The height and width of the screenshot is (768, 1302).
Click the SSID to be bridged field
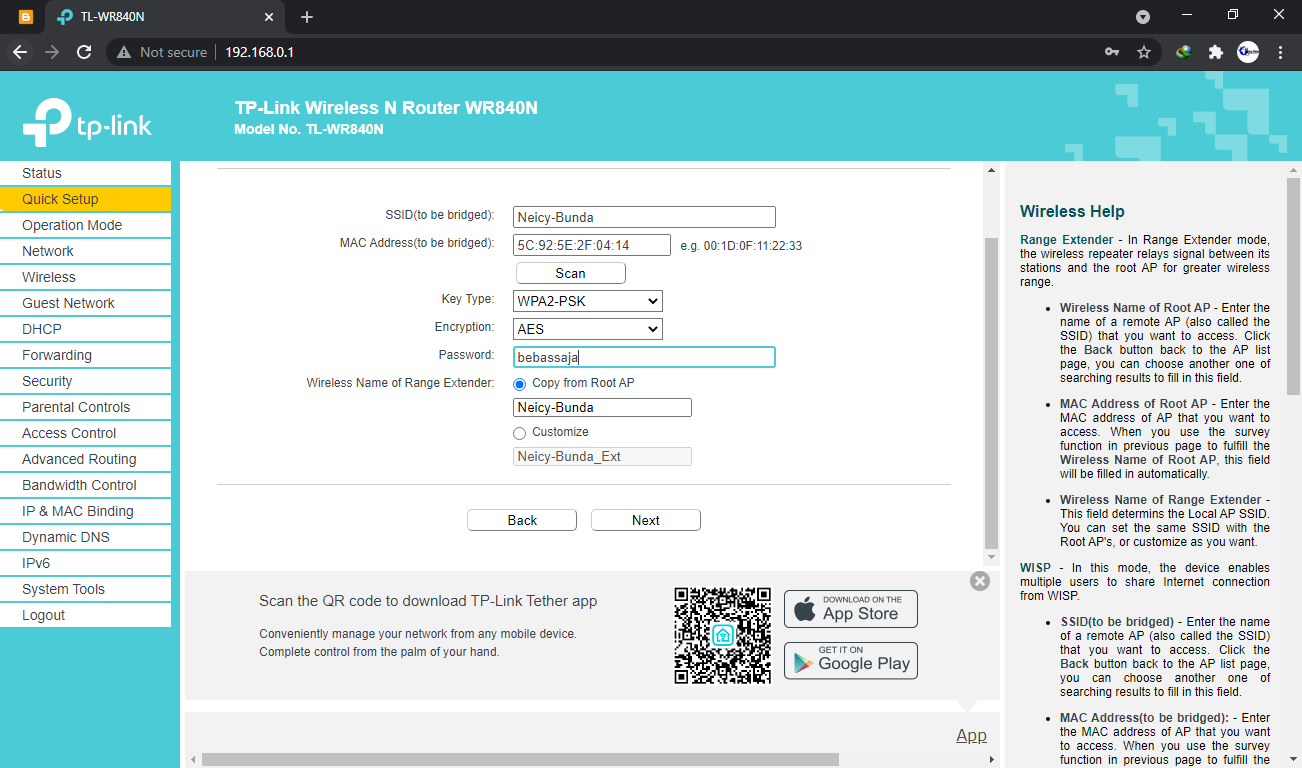point(644,217)
